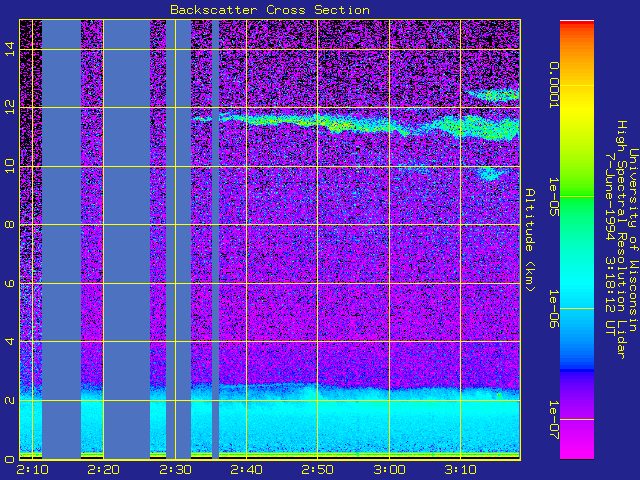Click the 2:50 time axis label
Viewport: 640px width, 480px height.
318,470
